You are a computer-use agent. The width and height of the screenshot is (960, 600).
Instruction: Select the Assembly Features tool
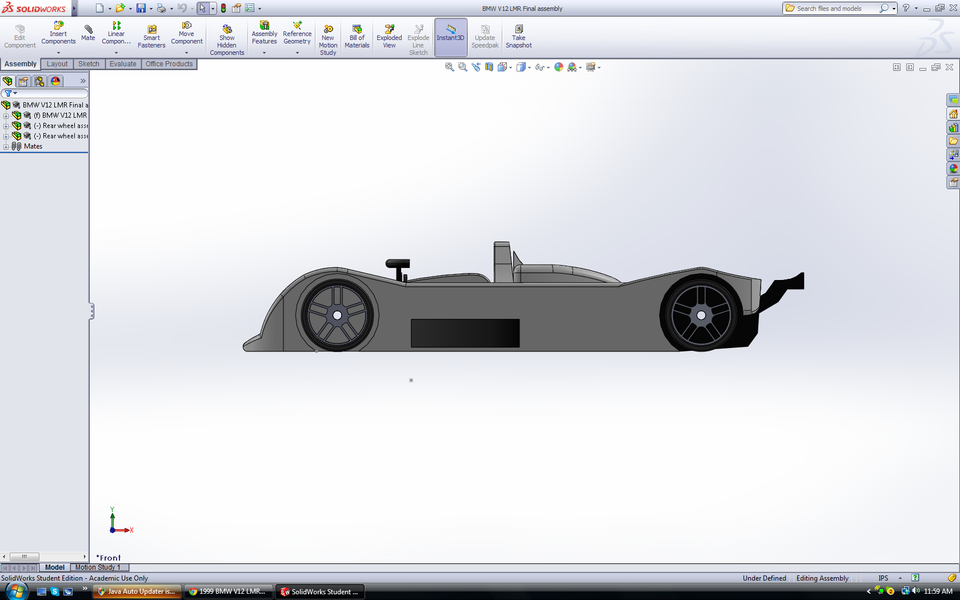264,32
